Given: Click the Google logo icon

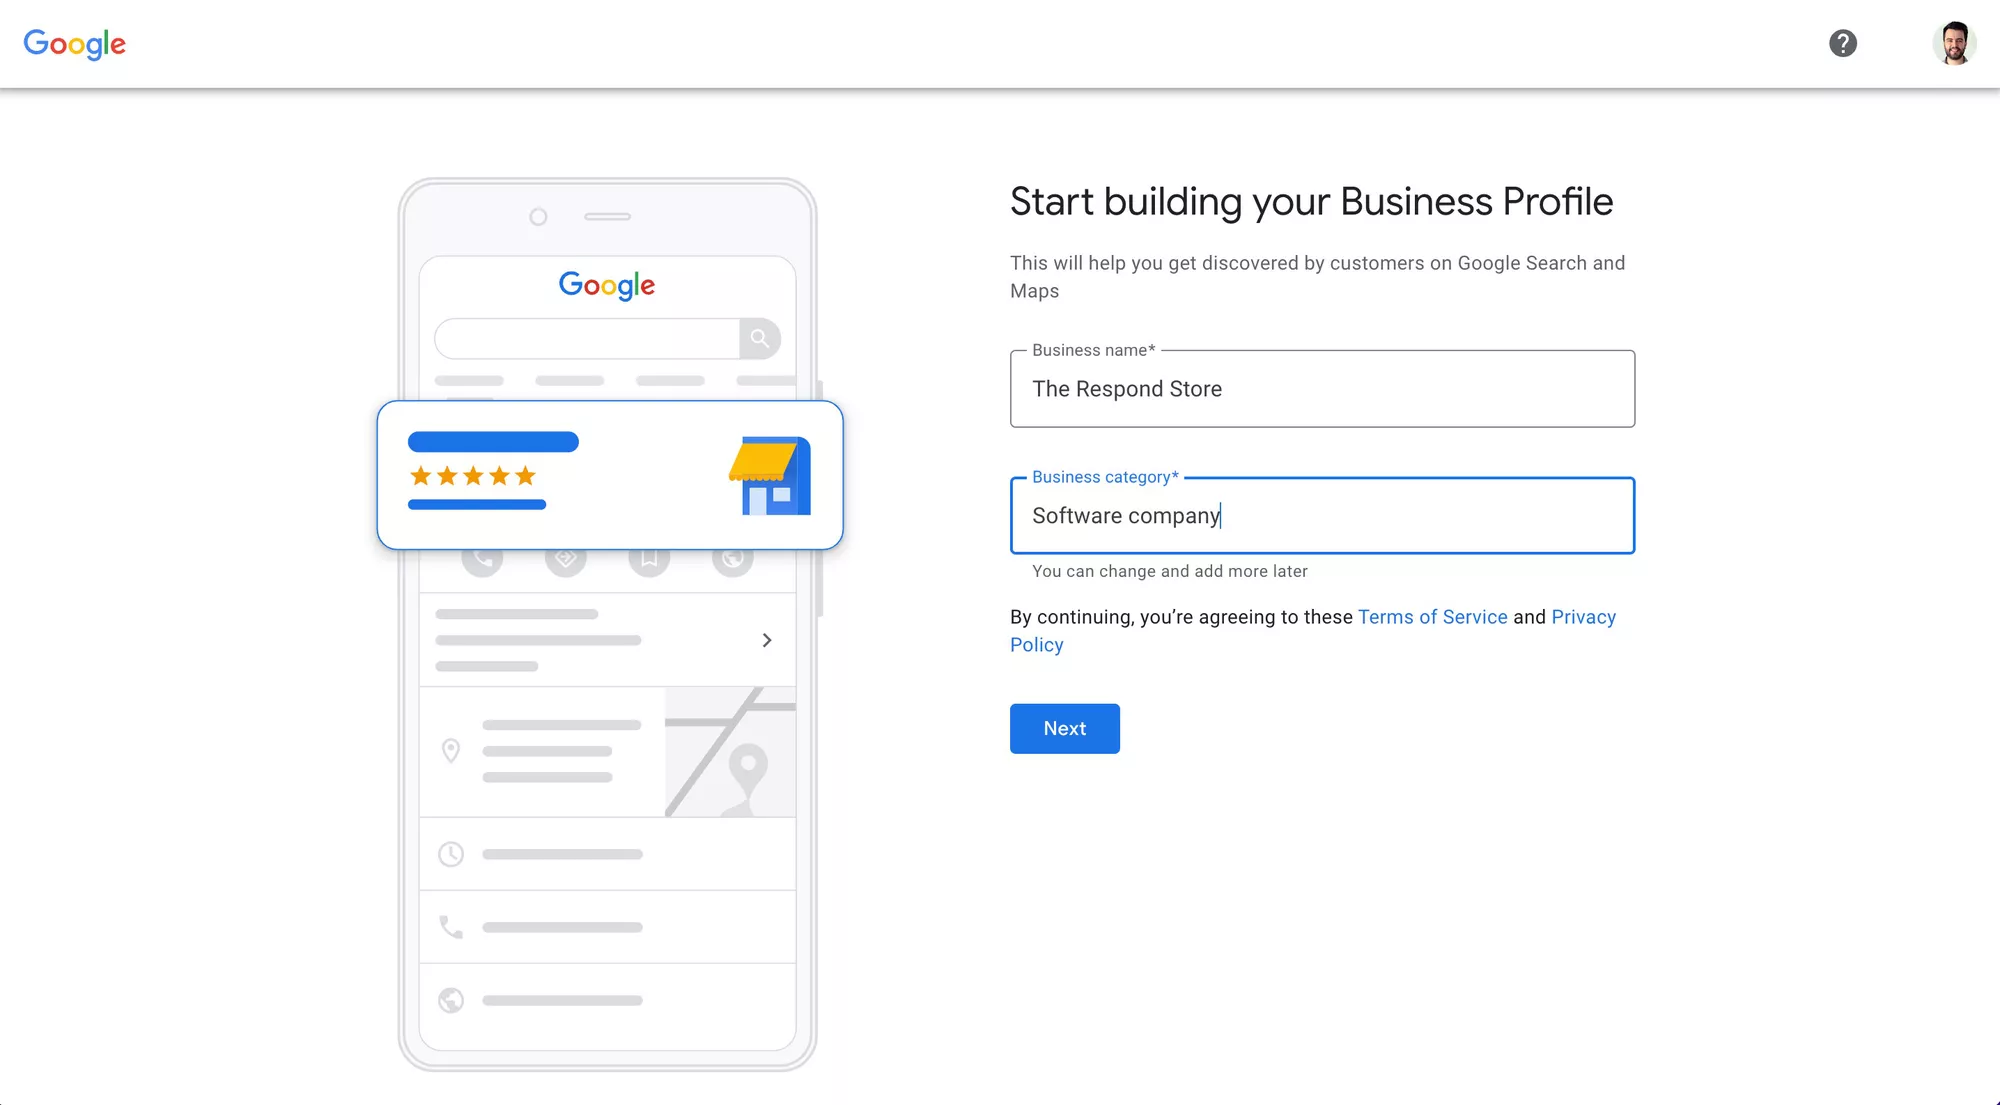Looking at the screenshot, I should pyautogui.click(x=76, y=45).
